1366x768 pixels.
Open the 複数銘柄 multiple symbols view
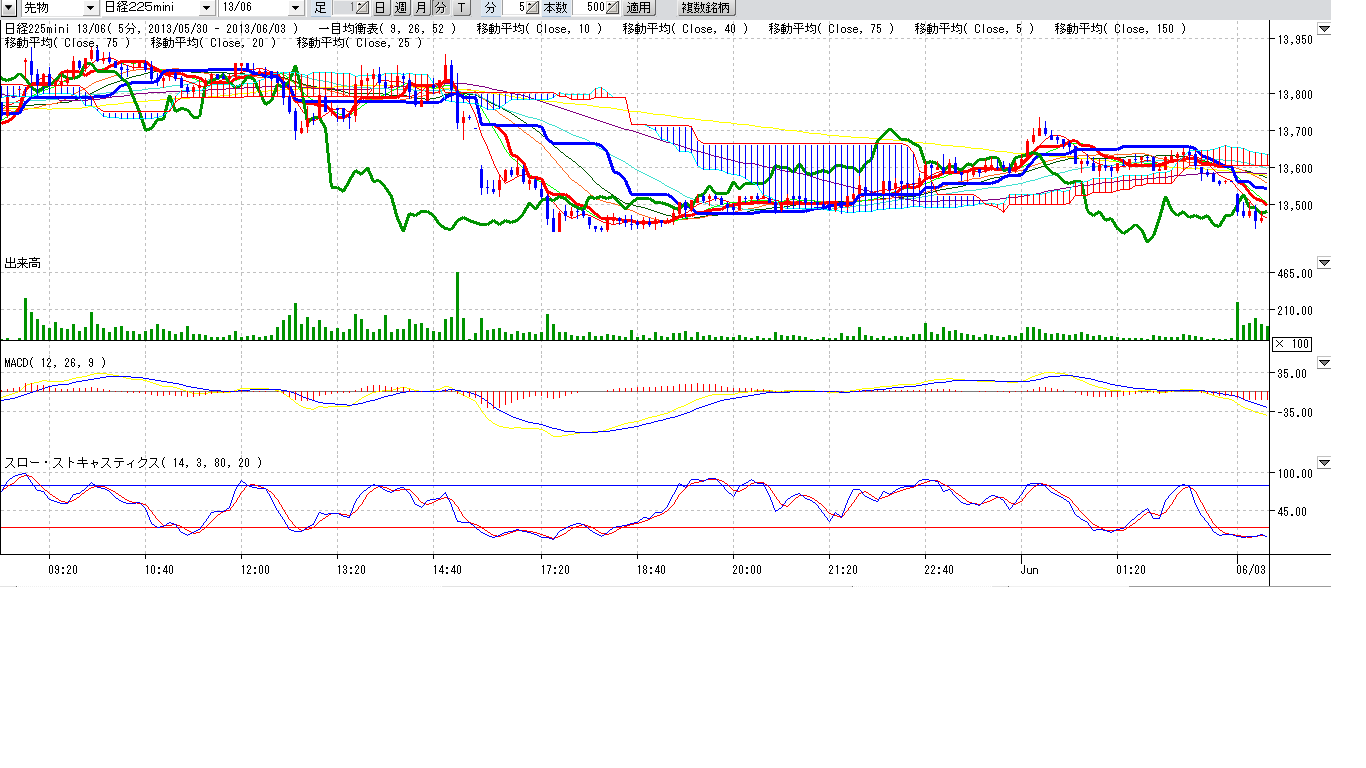706,7
